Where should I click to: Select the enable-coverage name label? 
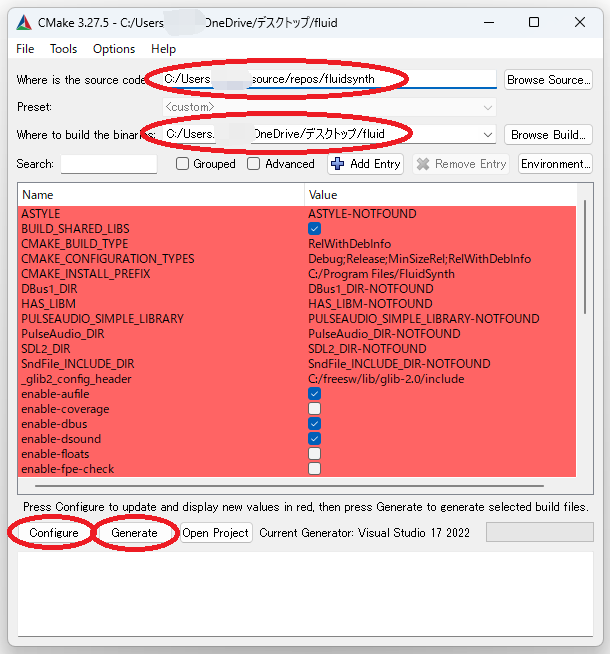click(x=65, y=409)
